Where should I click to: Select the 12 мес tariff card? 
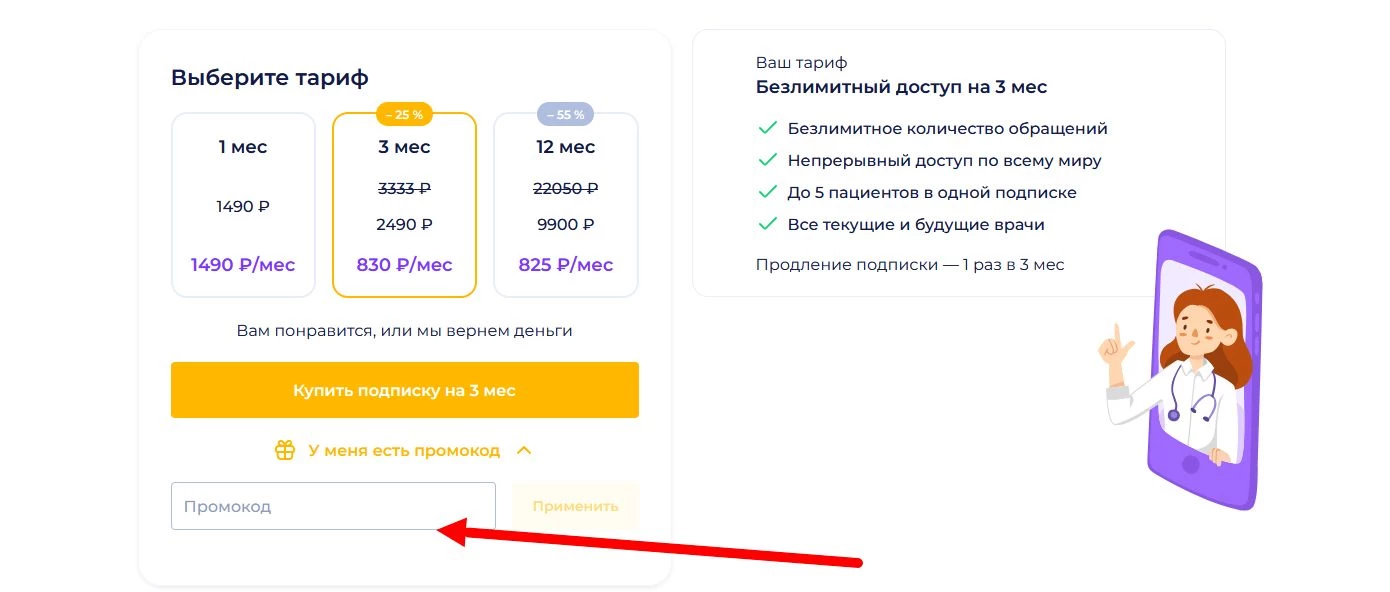pos(565,205)
